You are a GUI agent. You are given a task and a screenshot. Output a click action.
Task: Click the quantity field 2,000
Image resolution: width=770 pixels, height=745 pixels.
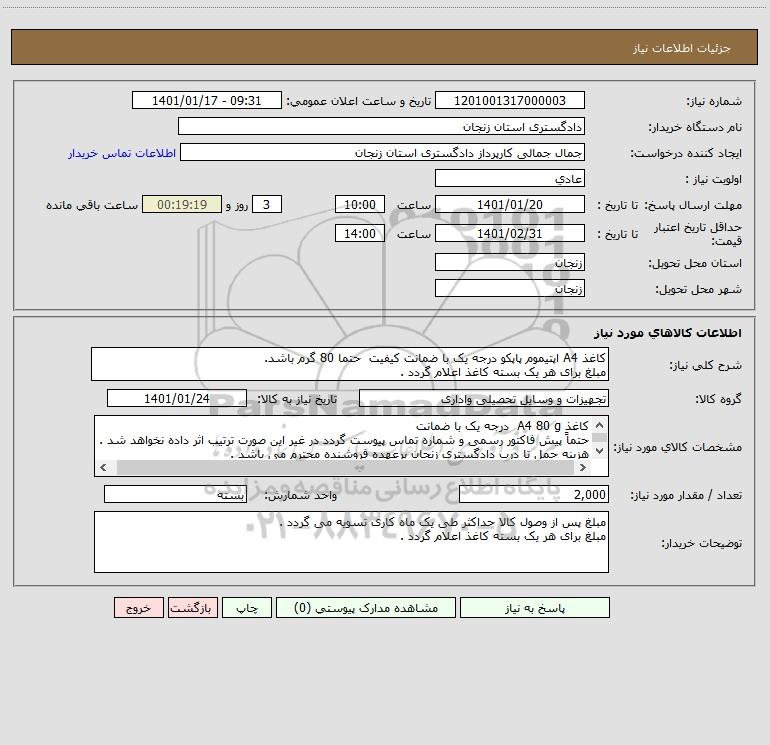[x=534, y=494]
